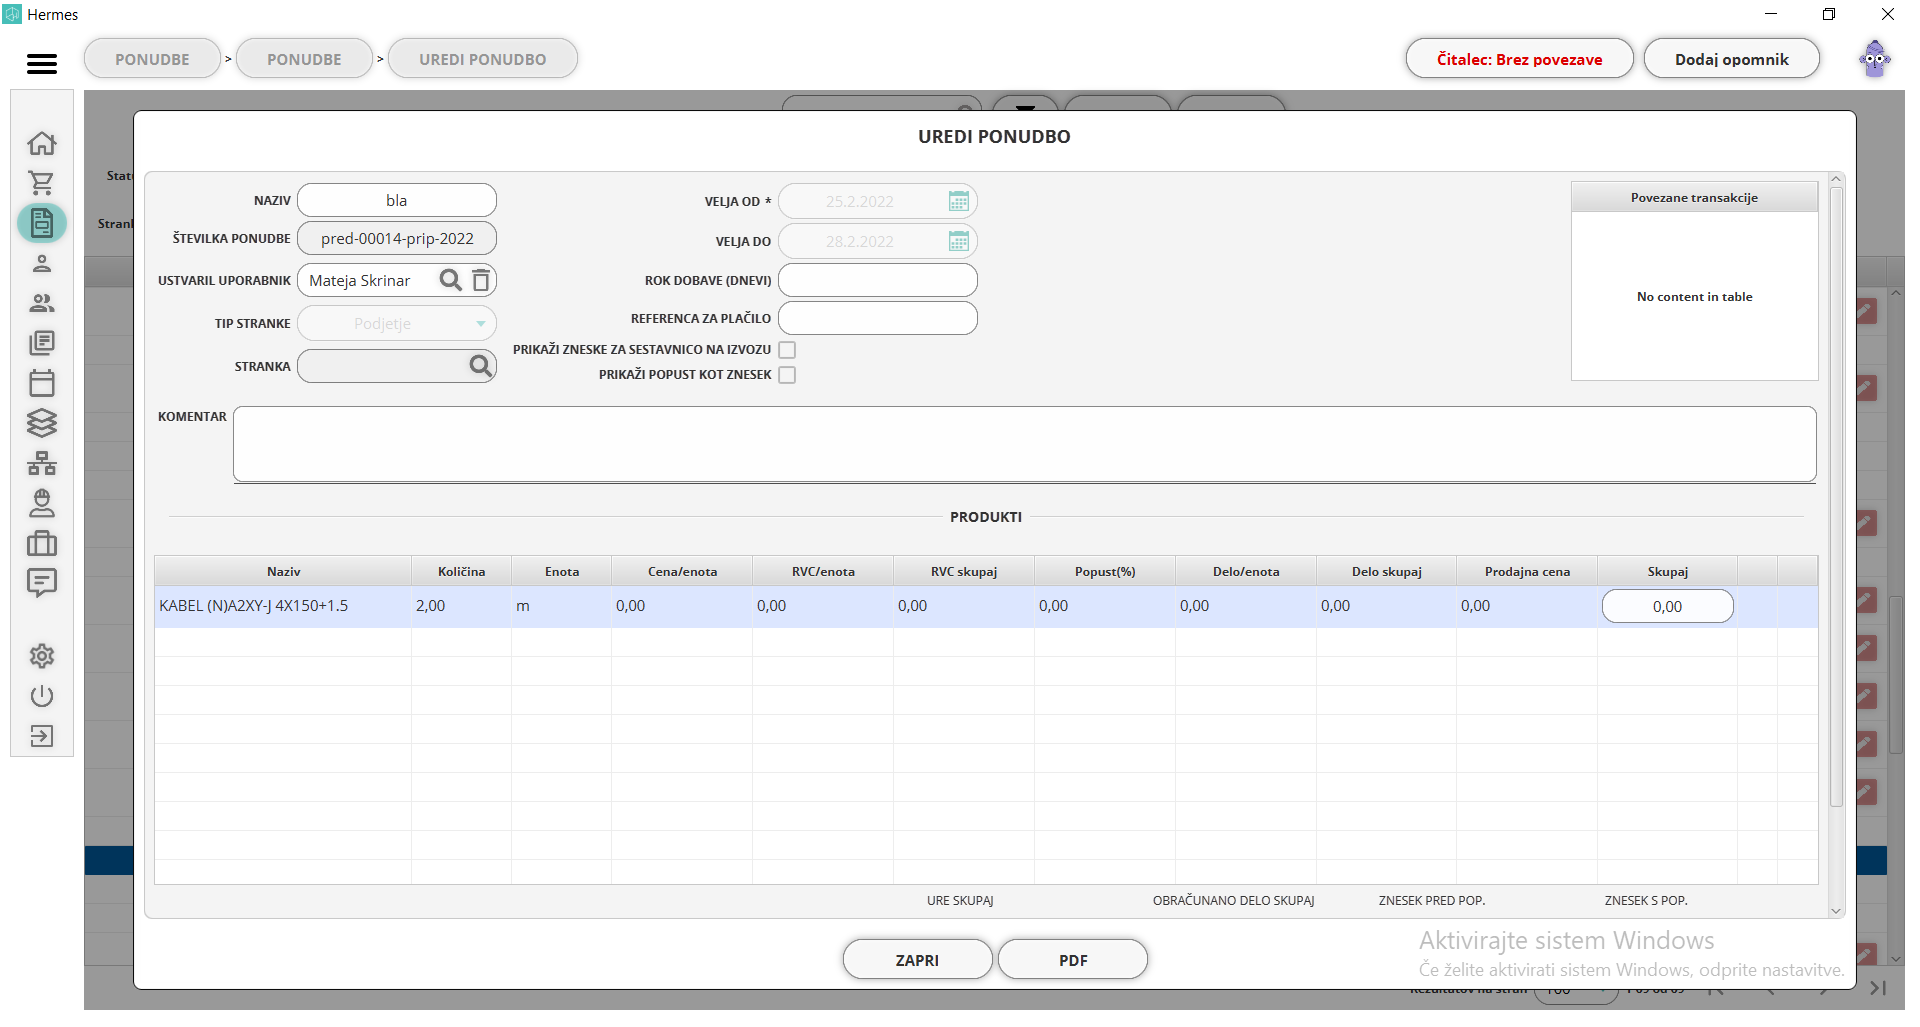The width and height of the screenshot is (1920, 1027).
Task: Search customer with Stranka magnifier icon
Action: point(481,366)
